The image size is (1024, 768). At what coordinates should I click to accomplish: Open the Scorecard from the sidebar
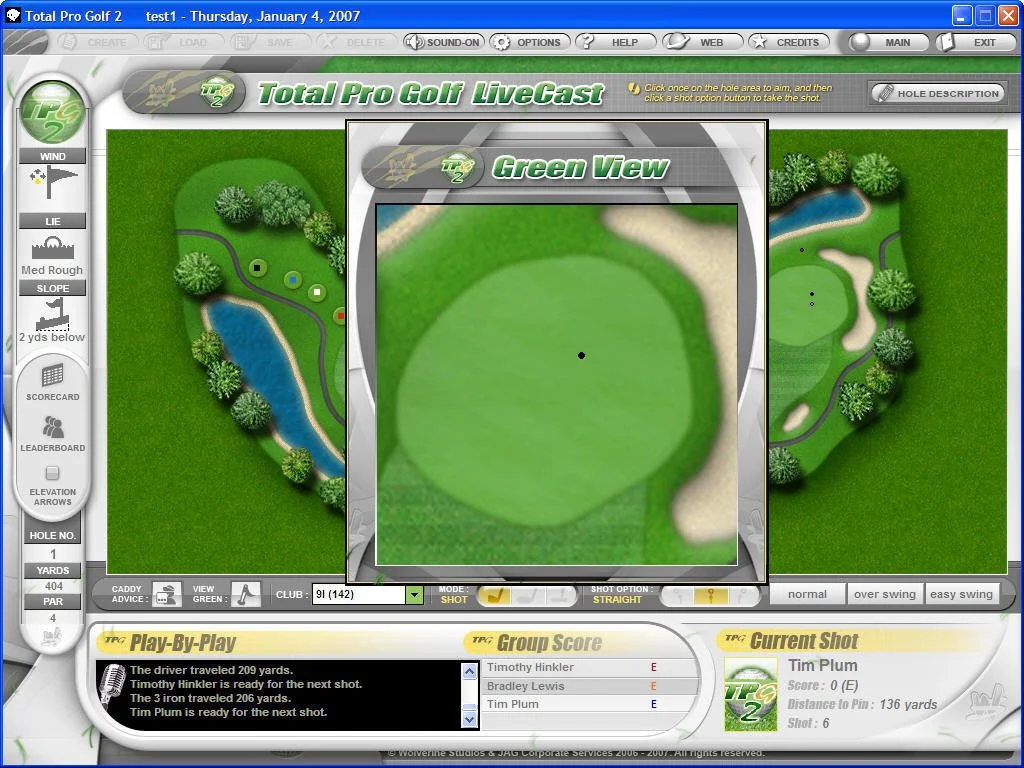click(52, 382)
